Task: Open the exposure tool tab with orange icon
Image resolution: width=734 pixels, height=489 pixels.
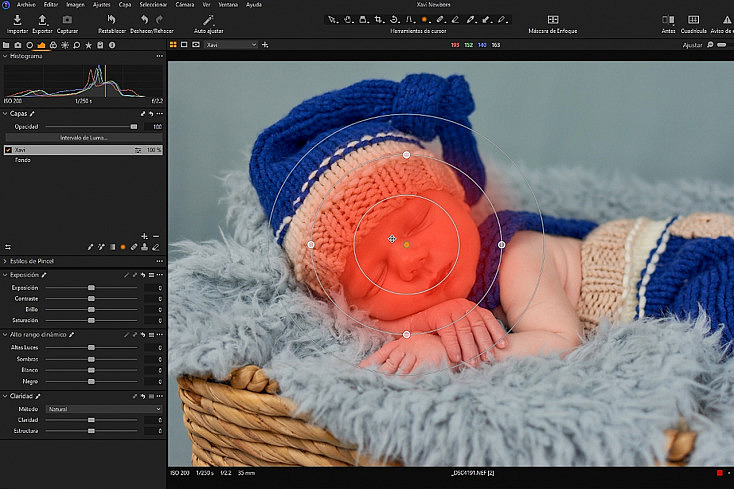Action: (41, 45)
